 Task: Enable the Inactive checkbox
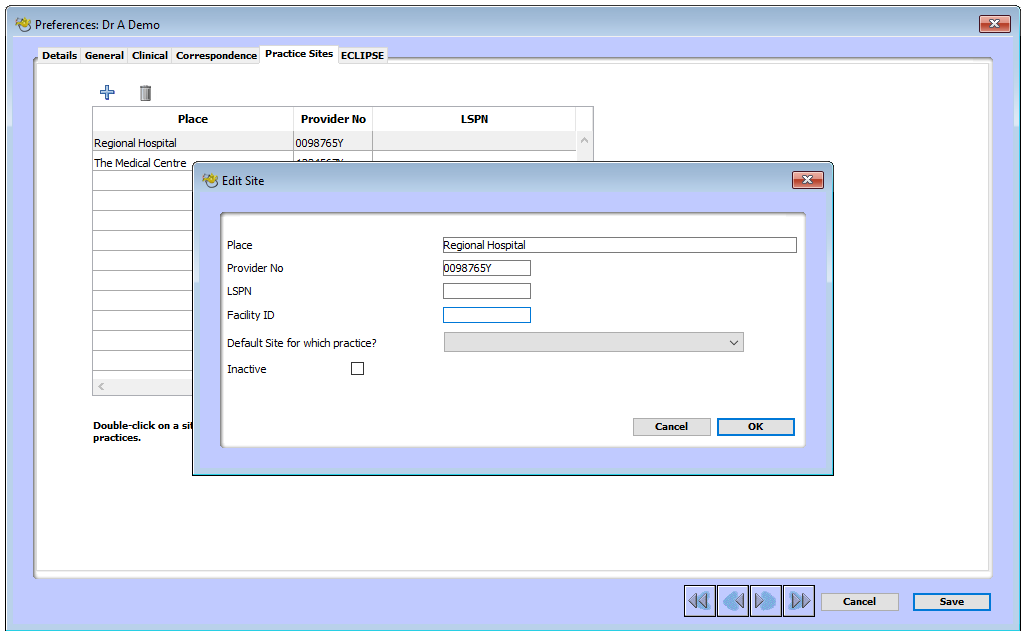pos(357,368)
